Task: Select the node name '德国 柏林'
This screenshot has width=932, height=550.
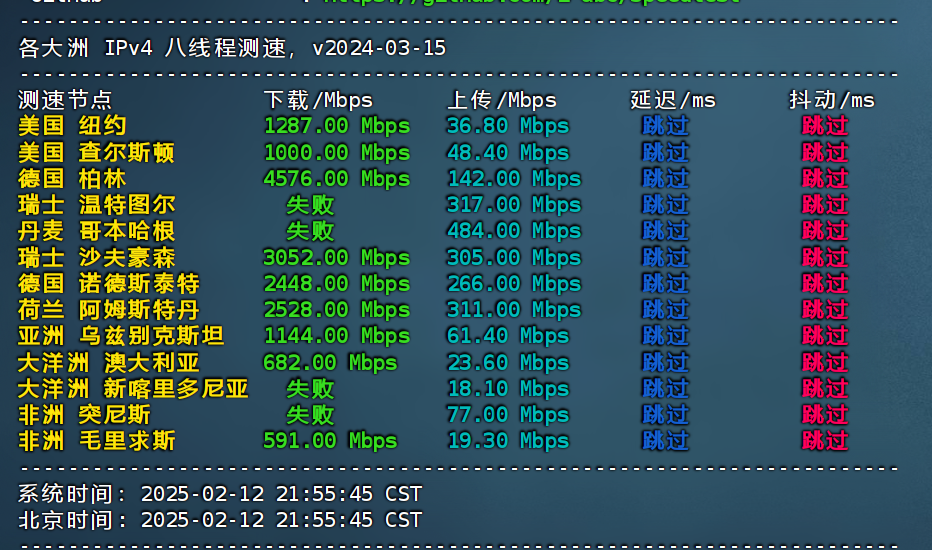Action: (x=72, y=178)
